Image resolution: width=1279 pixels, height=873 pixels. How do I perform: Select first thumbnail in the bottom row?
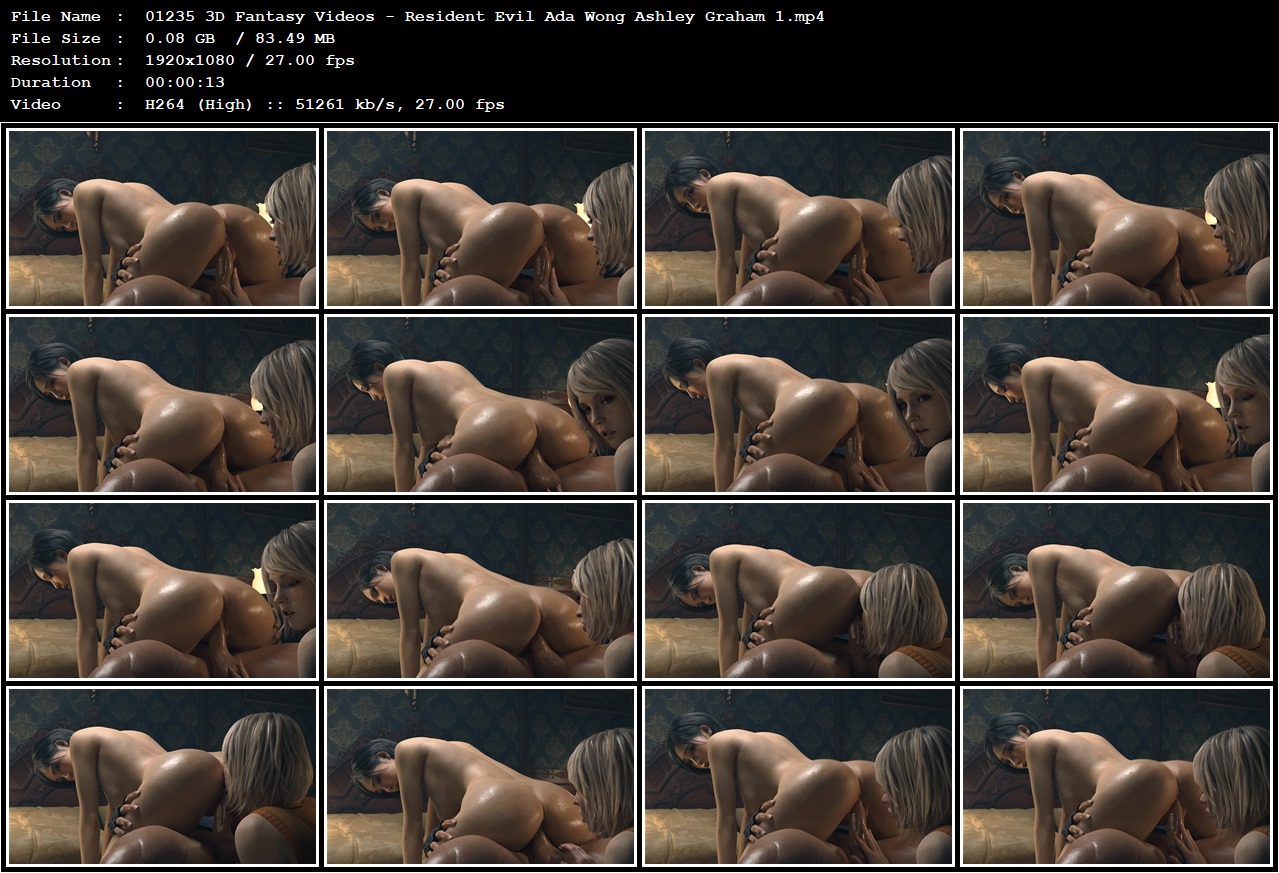pos(162,775)
